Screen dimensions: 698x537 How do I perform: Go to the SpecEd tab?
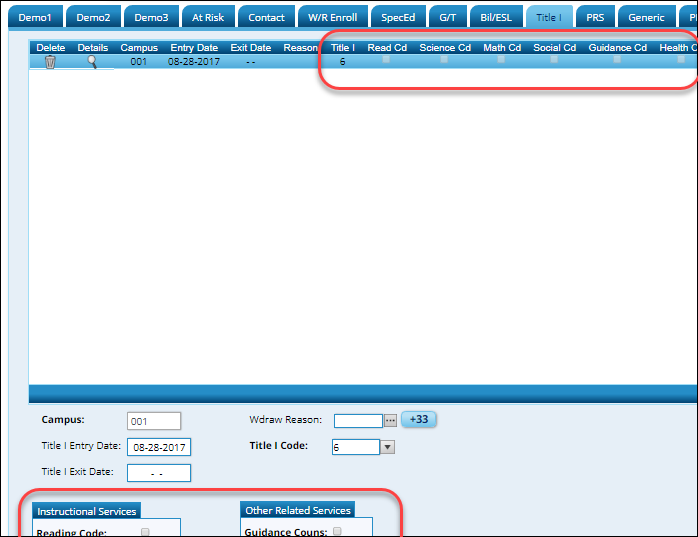397,17
